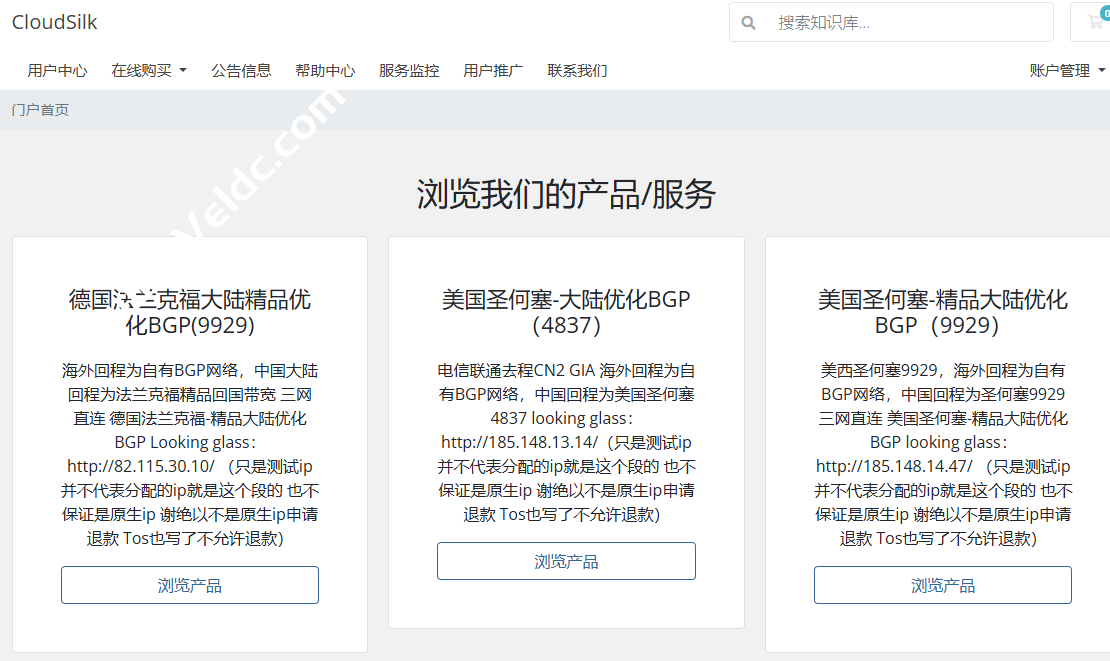
Task: Open the 联系我们 page
Action: [x=576, y=70]
